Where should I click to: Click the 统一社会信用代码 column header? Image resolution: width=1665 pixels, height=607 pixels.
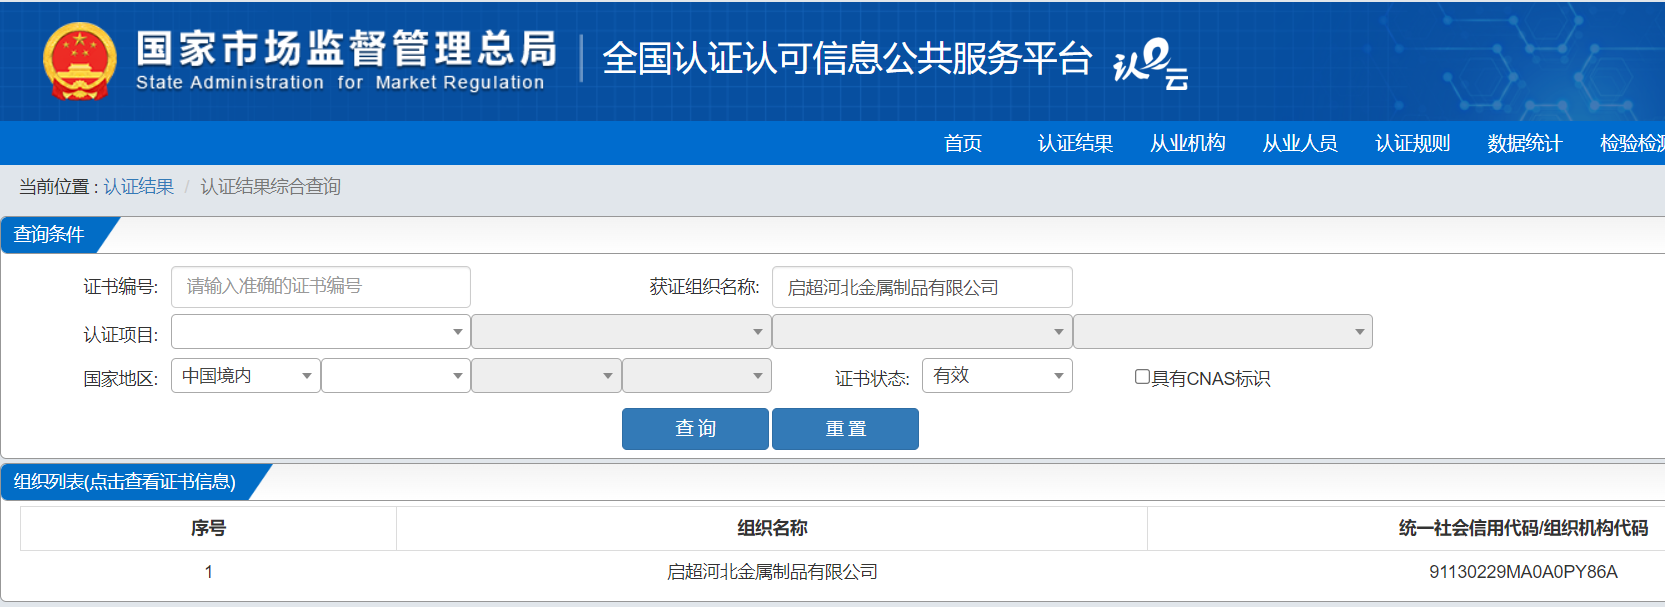(1523, 528)
